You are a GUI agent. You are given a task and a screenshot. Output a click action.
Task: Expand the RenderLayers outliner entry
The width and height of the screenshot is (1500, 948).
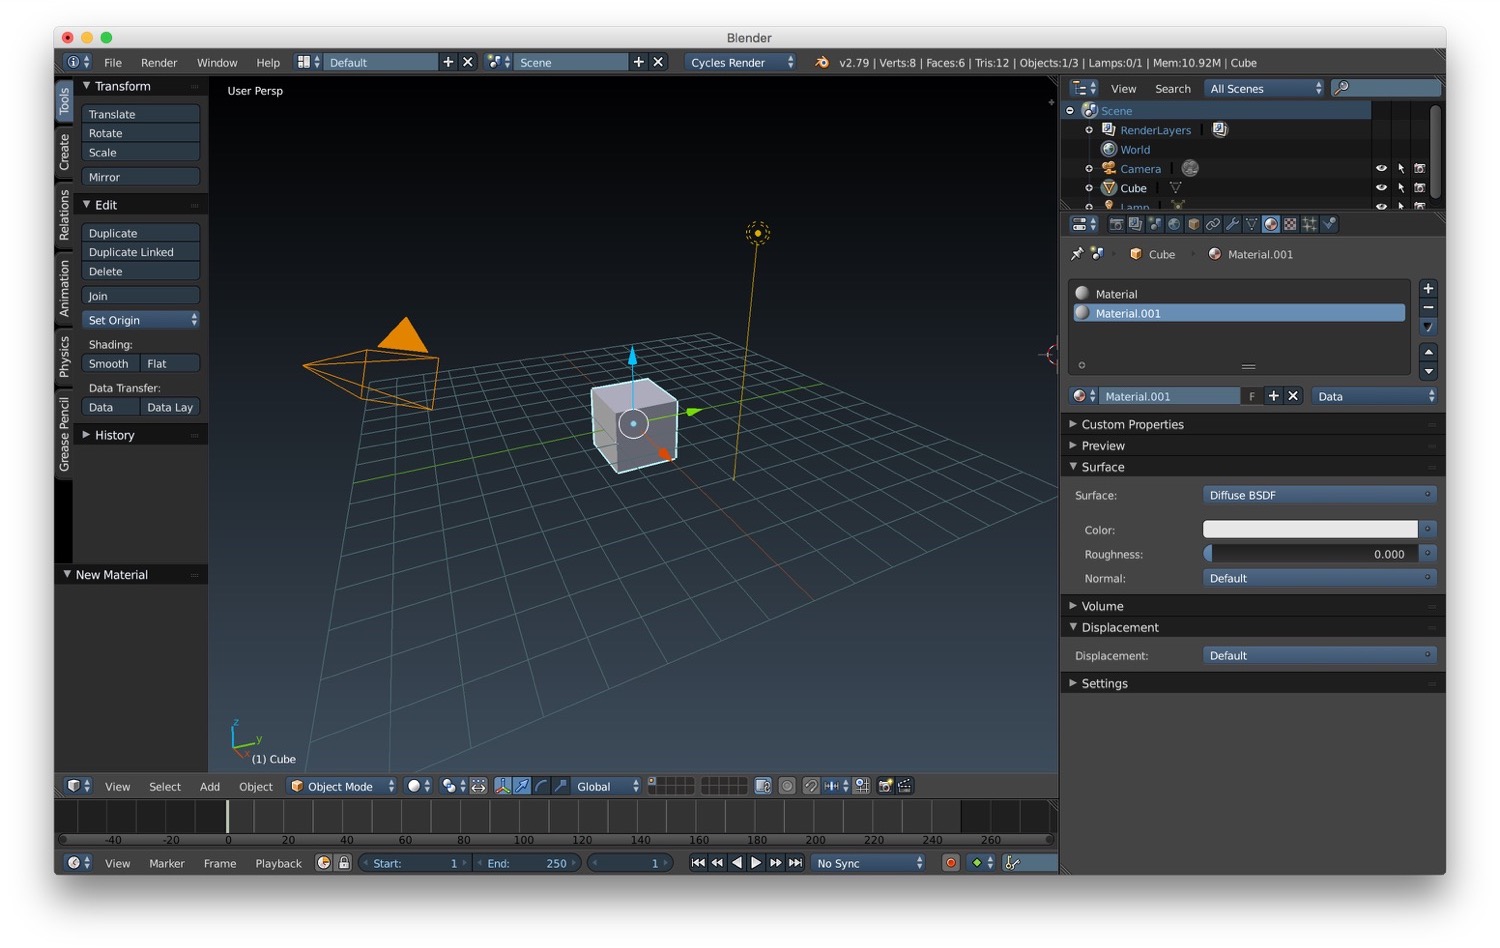point(1089,130)
